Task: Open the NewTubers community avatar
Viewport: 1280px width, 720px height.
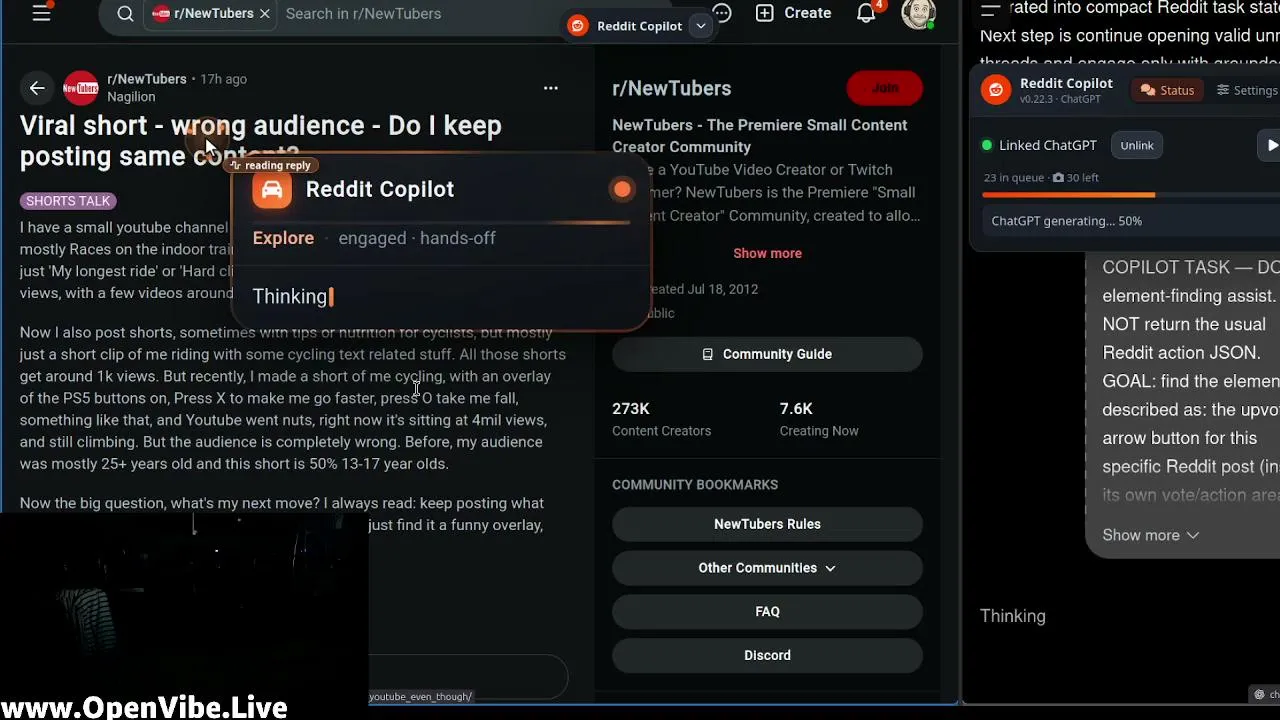Action: 81,88
